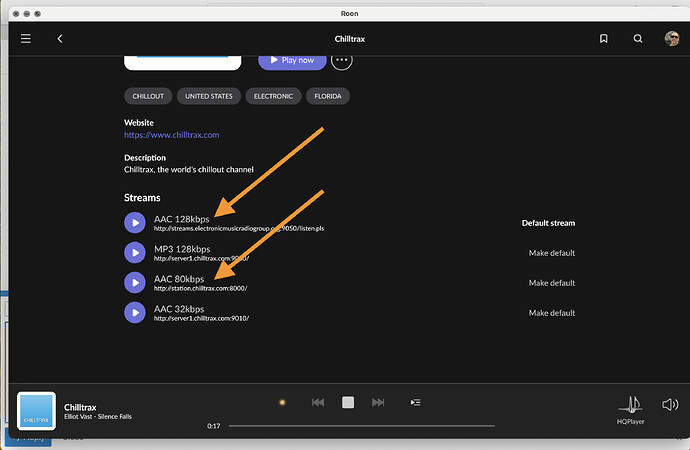
Task: Click the Play now button
Action: click(x=292, y=61)
